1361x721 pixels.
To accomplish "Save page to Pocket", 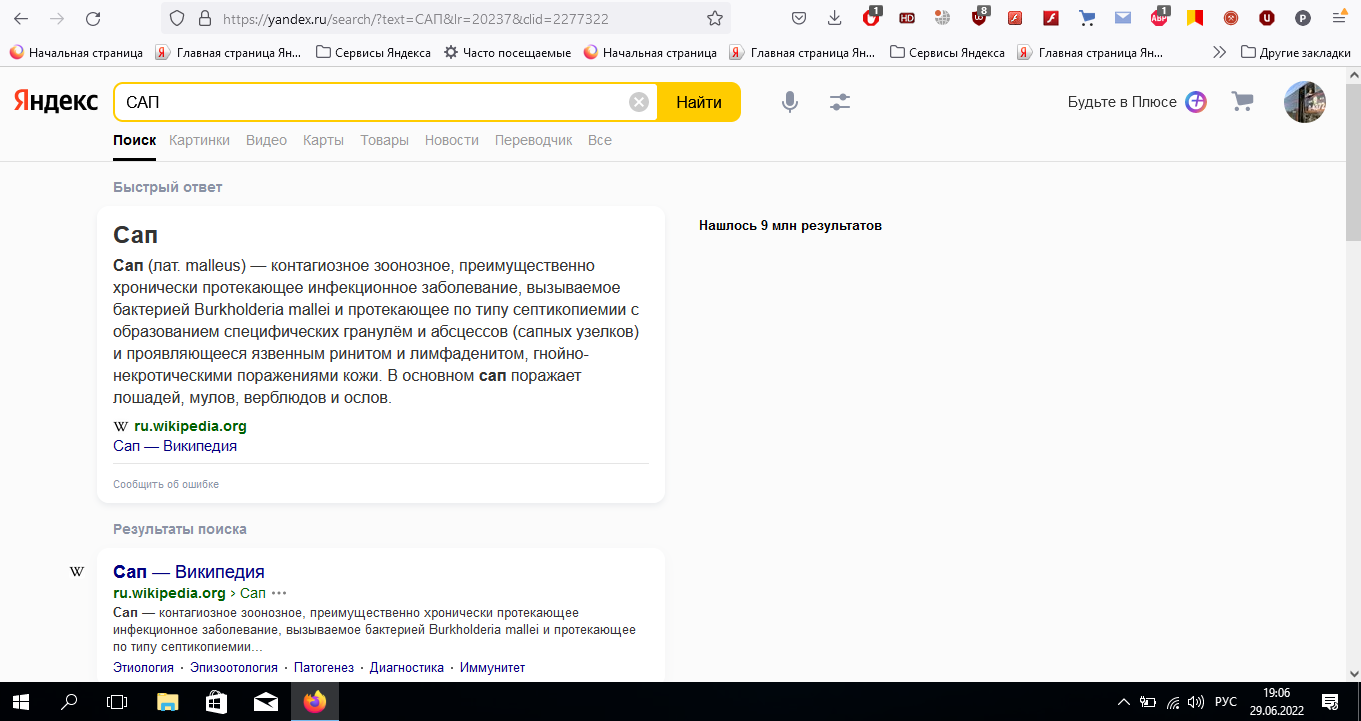I will [x=799, y=18].
